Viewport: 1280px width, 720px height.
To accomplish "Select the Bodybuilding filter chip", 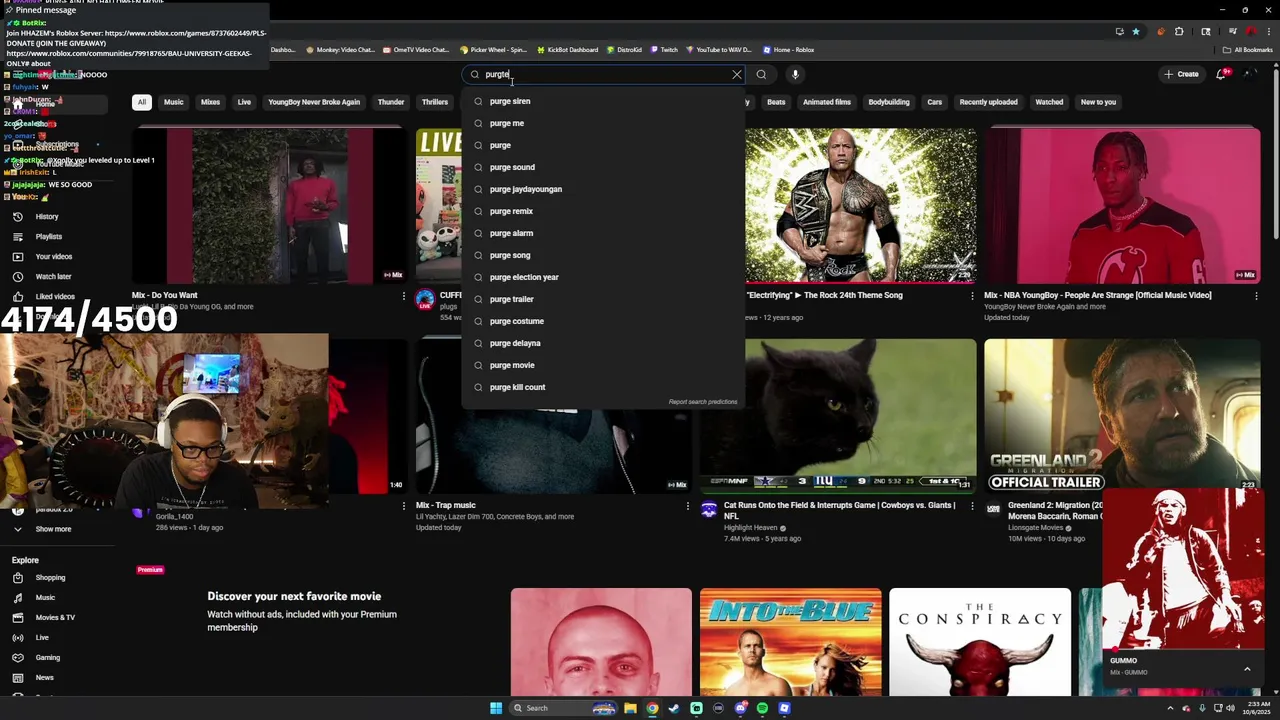I will [x=889, y=102].
